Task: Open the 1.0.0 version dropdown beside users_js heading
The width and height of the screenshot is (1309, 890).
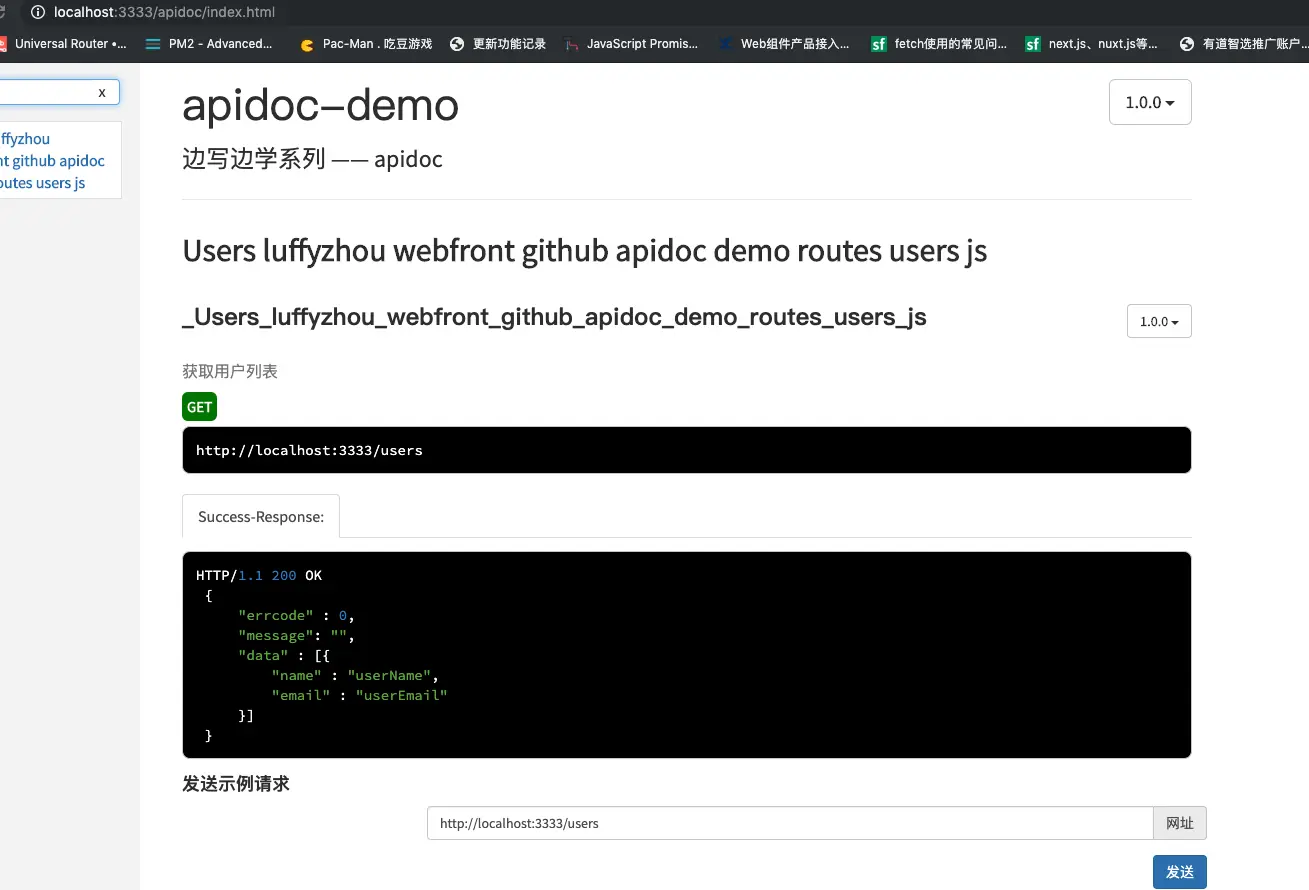Action: pyautogui.click(x=1159, y=321)
